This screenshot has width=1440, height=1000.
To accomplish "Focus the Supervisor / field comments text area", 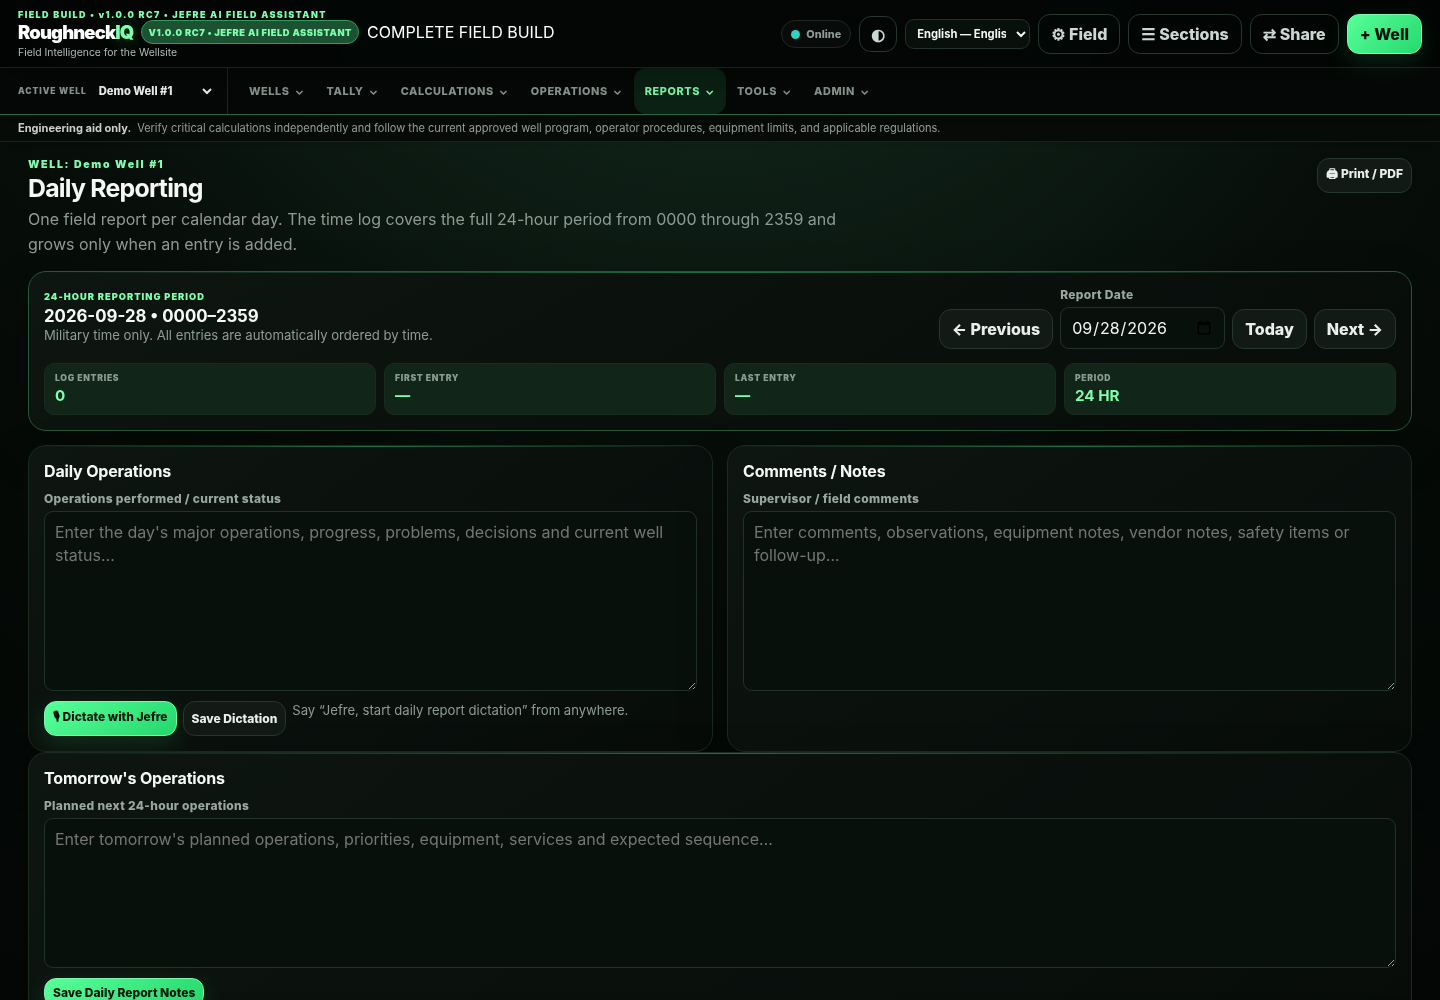I will 1069,601.
